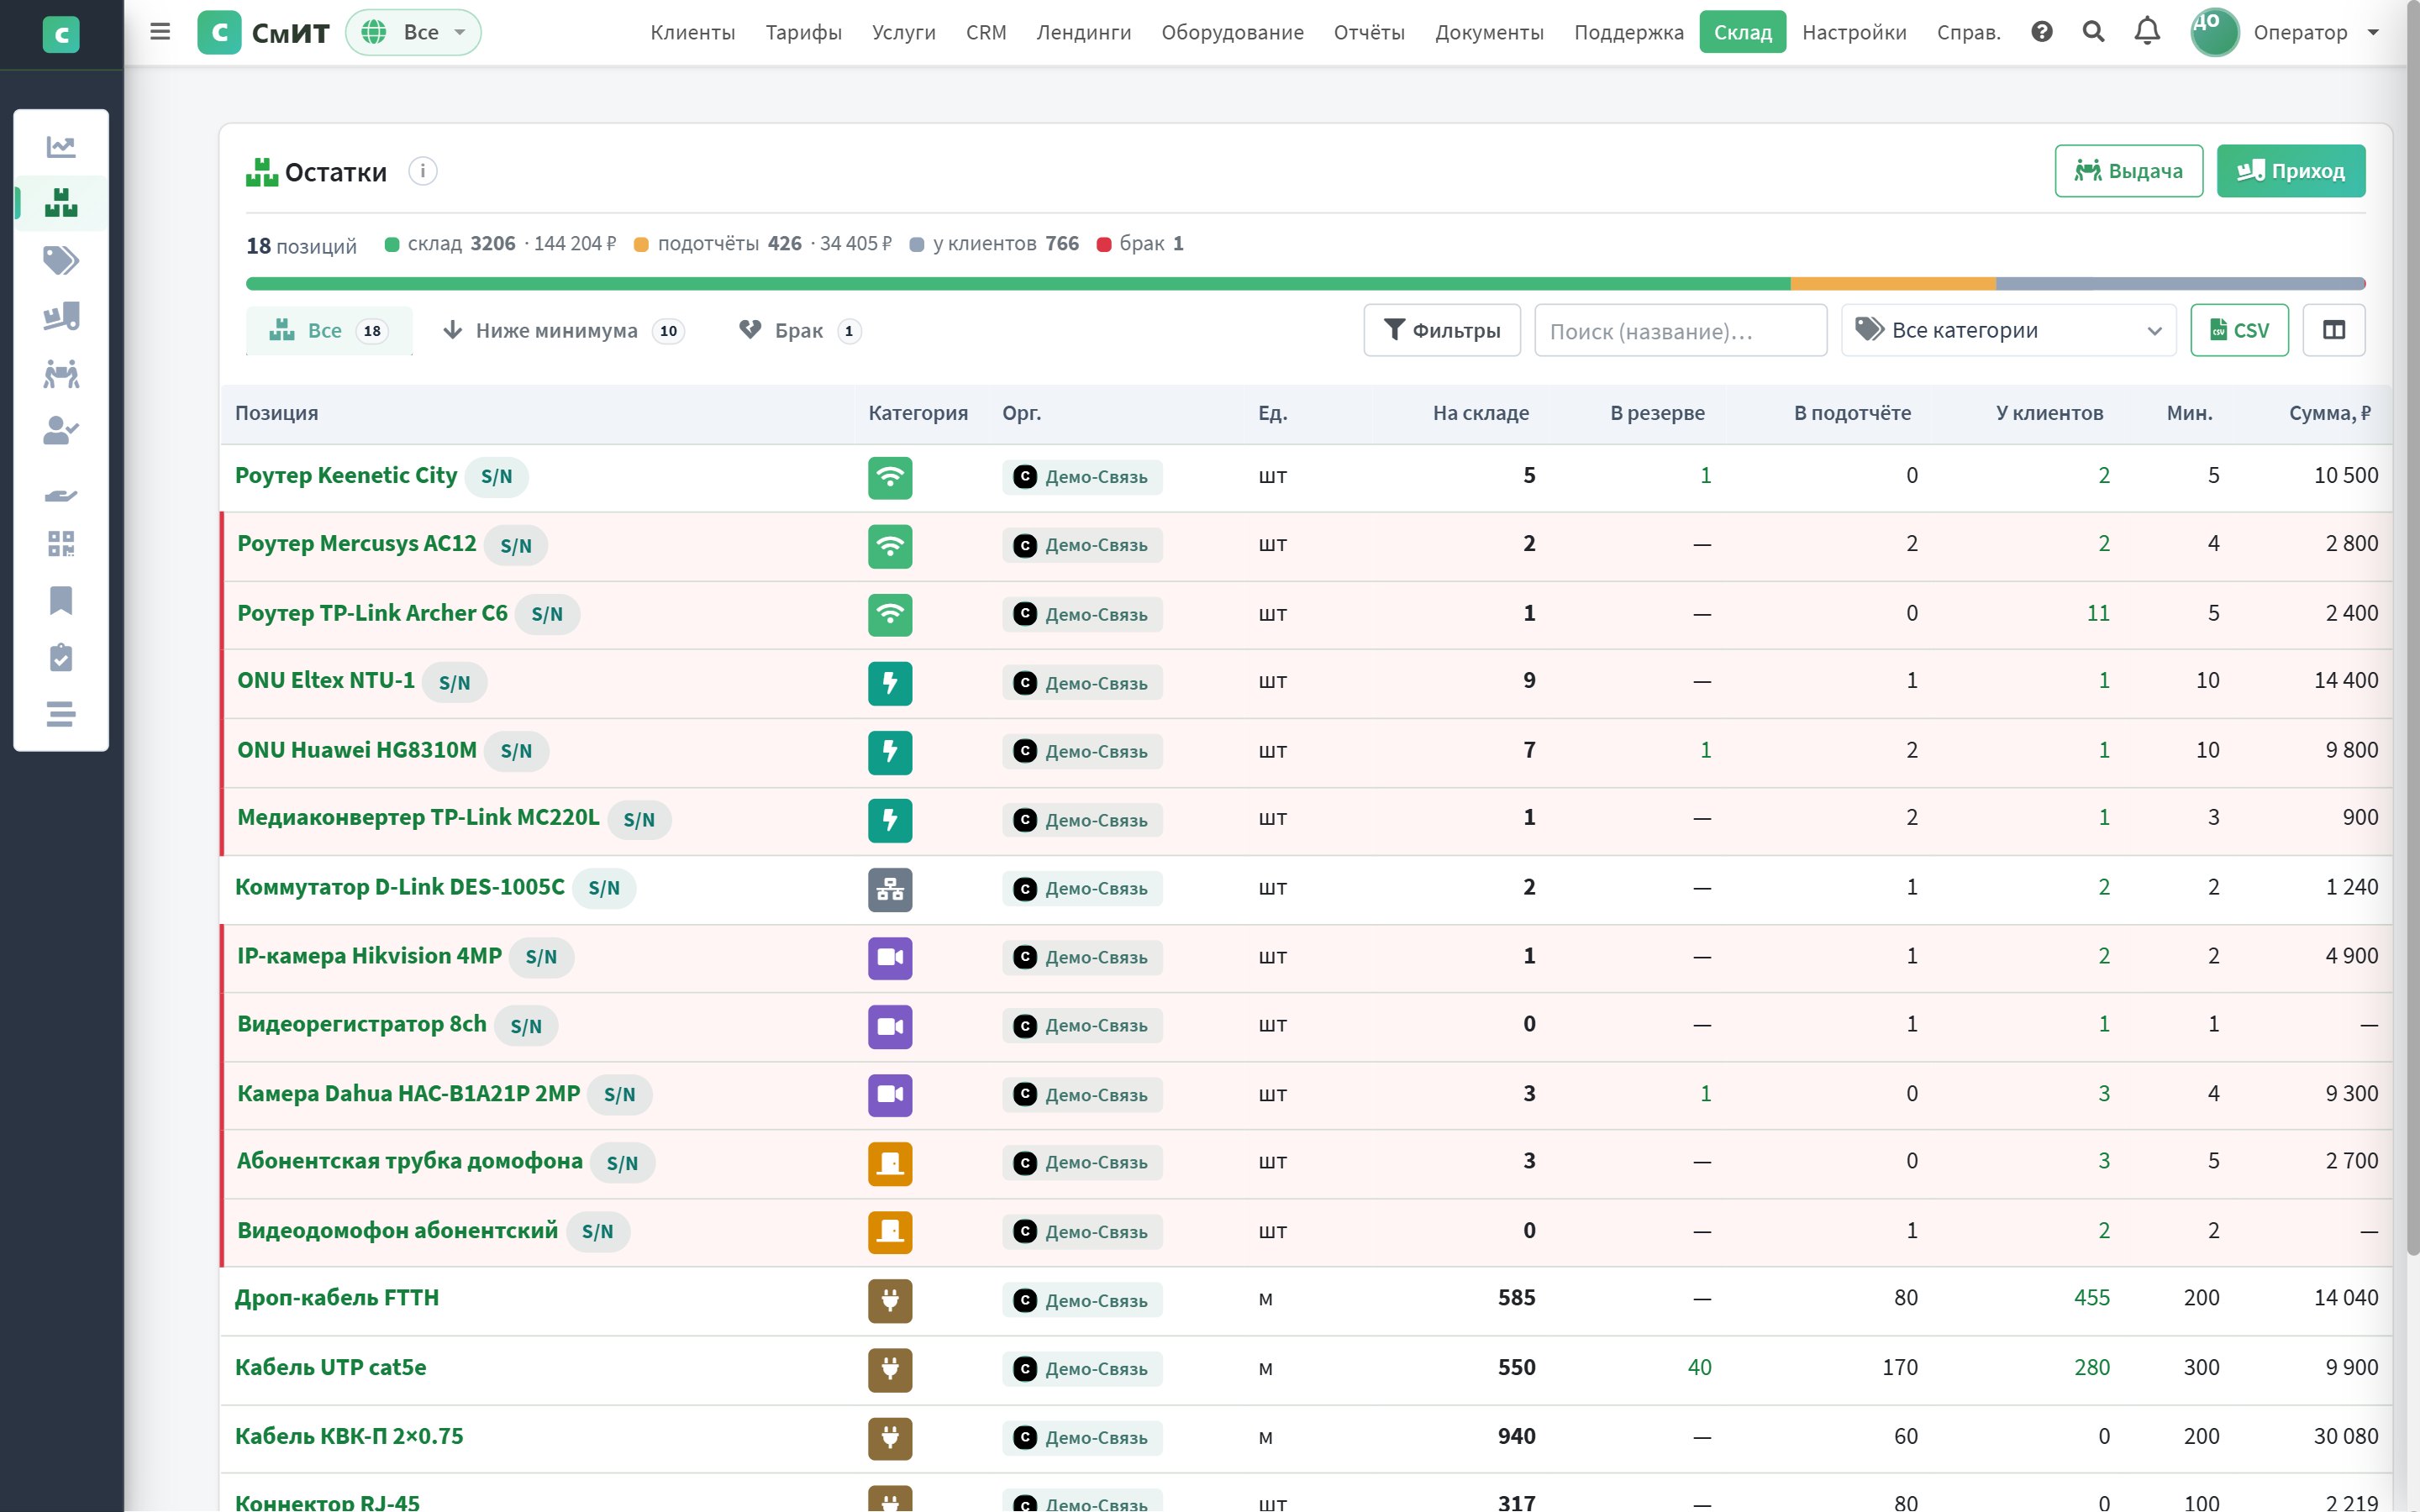This screenshot has width=2420, height=1512.
Task: Expand the Все region dropdown
Action: tap(413, 32)
